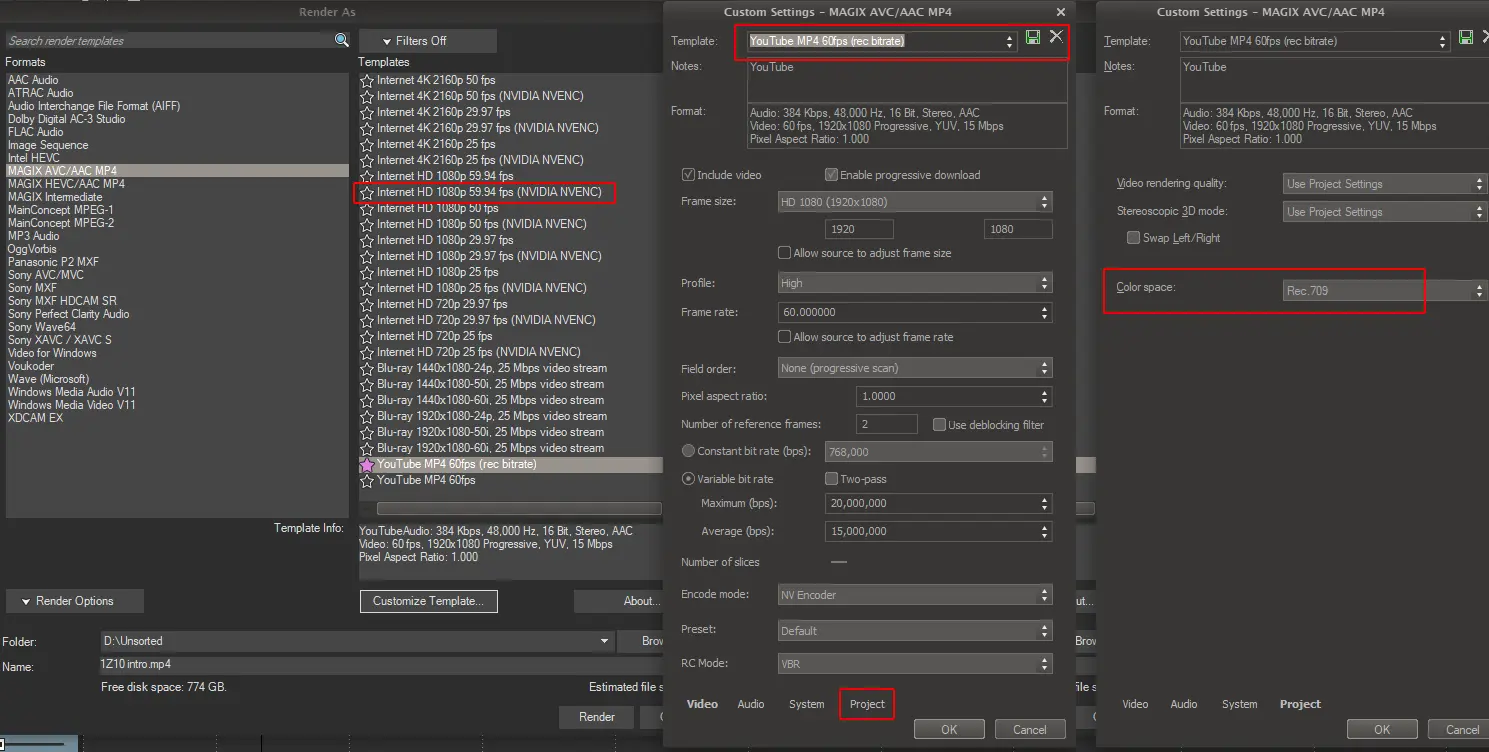The height and width of the screenshot is (752, 1489).
Task: Adjust the Number of slices slider
Action: tap(839, 562)
